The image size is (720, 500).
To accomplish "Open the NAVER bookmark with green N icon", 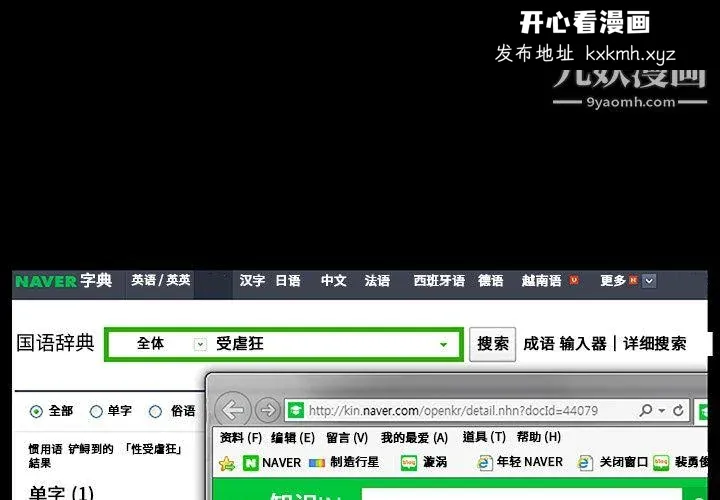I will tap(272, 462).
